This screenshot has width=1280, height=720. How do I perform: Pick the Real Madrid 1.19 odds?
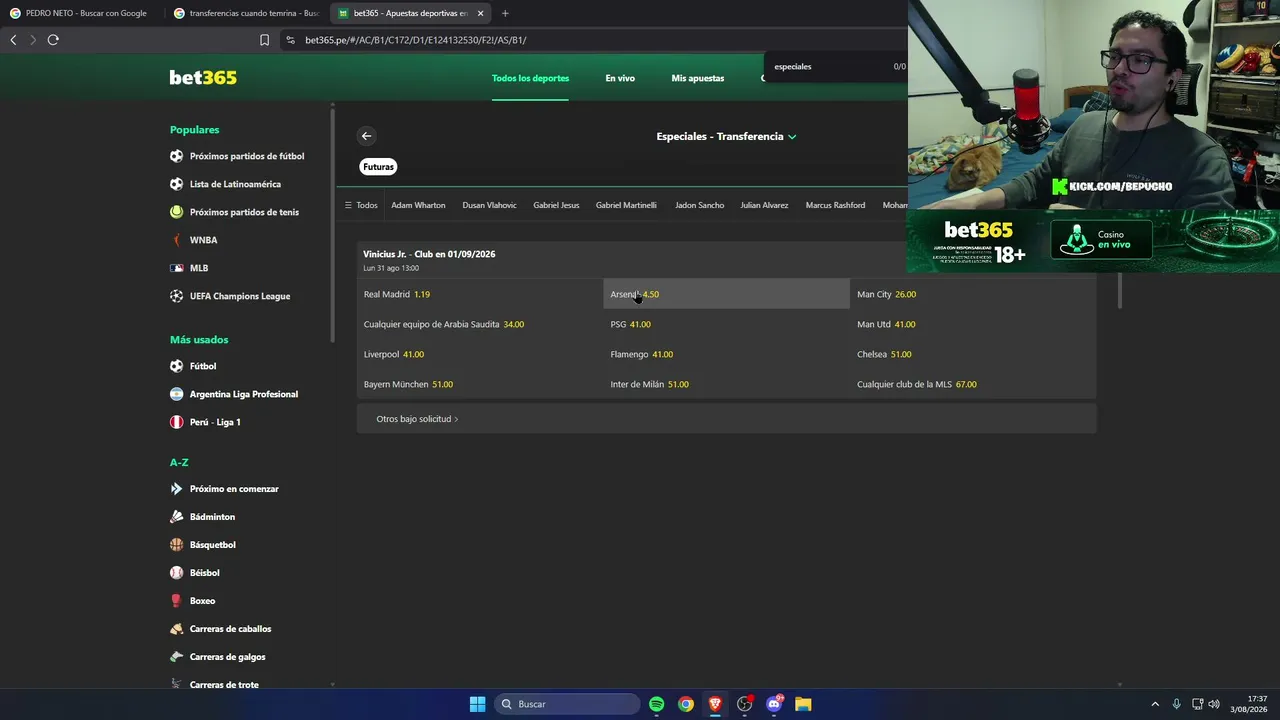(x=480, y=294)
